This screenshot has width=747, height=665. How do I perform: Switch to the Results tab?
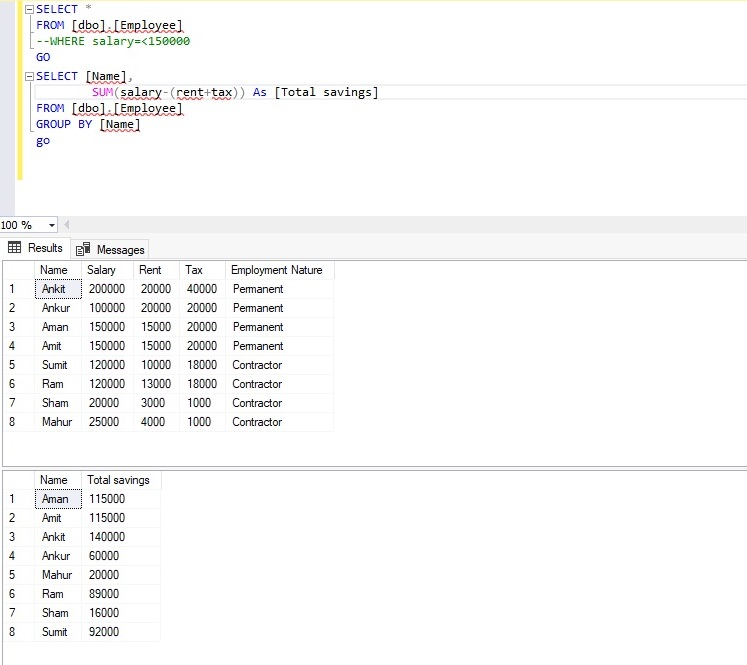pyautogui.click(x=36, y=248)
